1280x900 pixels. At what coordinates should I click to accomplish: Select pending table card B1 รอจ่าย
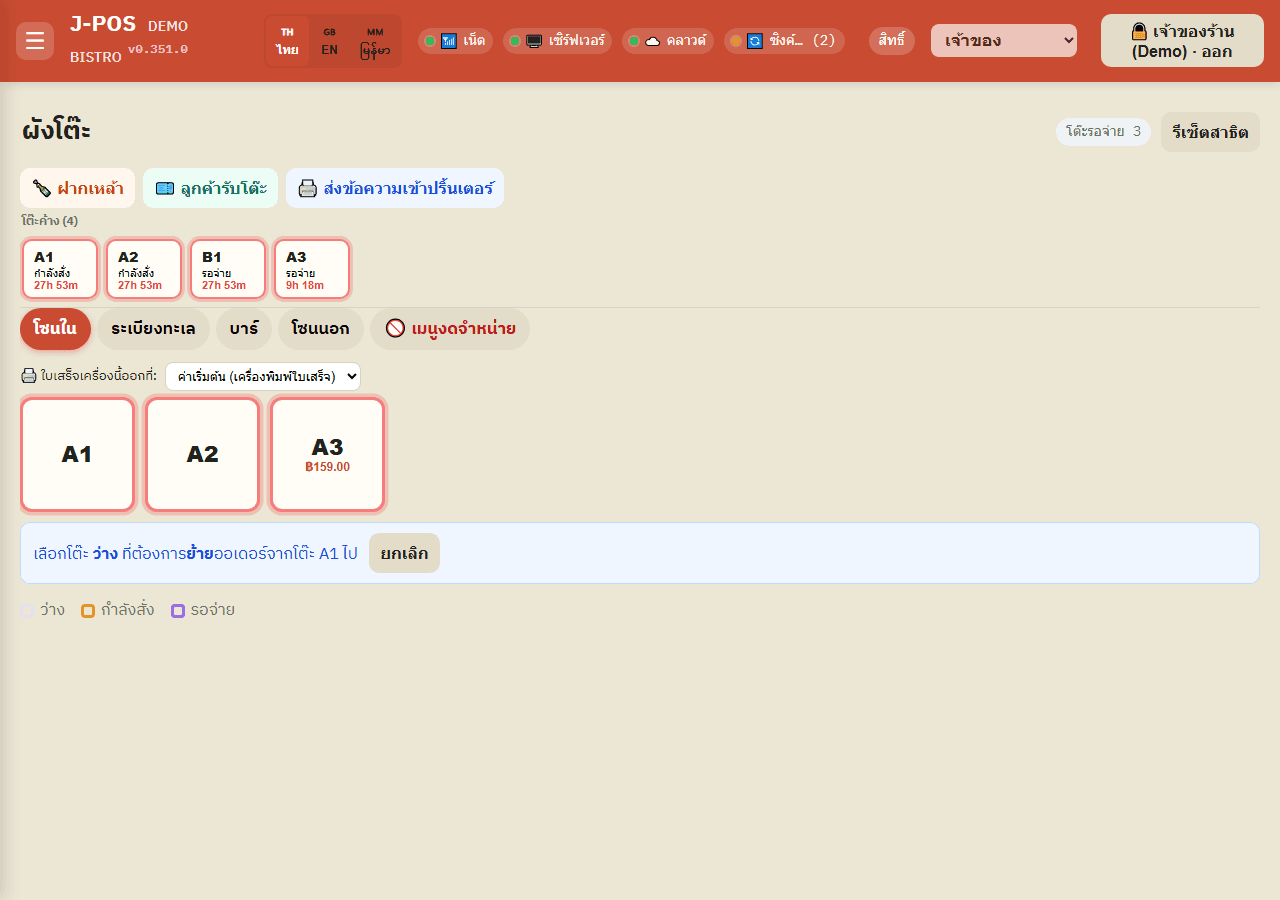tap(228, 269)
